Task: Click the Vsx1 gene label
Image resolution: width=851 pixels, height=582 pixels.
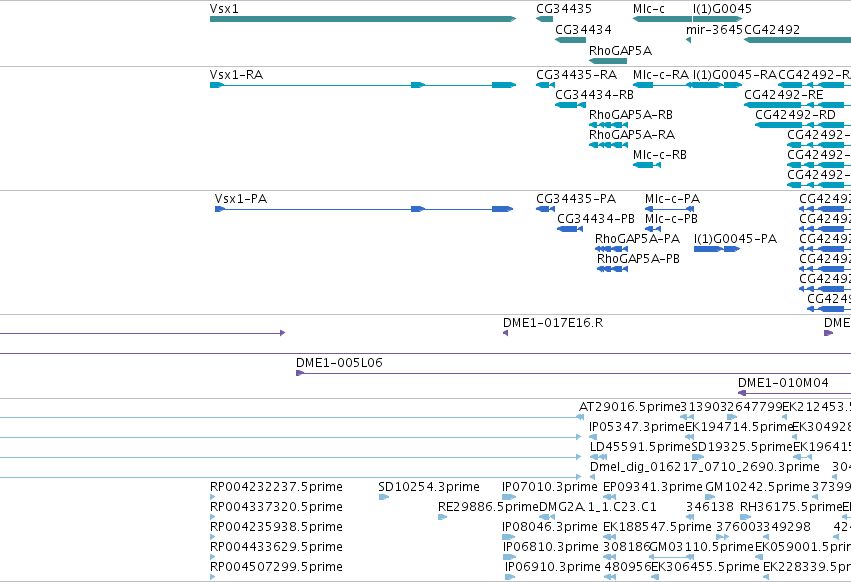Action: click(x=224, y=9)
